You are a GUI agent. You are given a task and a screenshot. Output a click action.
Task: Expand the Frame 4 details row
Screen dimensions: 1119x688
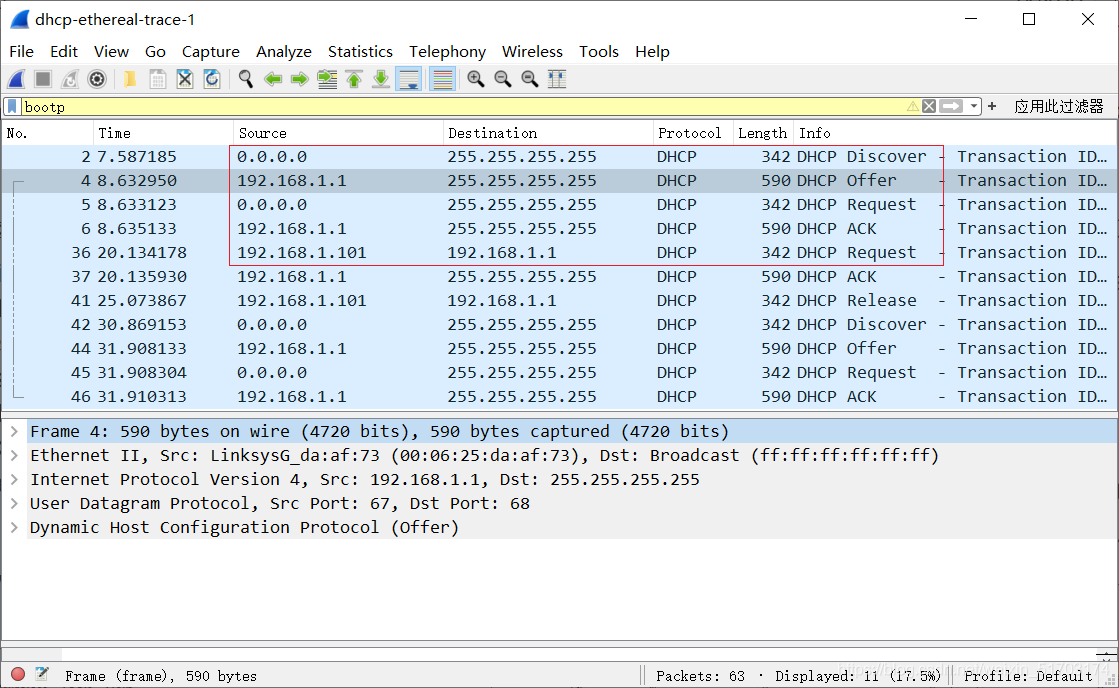[x=14, y=432]
